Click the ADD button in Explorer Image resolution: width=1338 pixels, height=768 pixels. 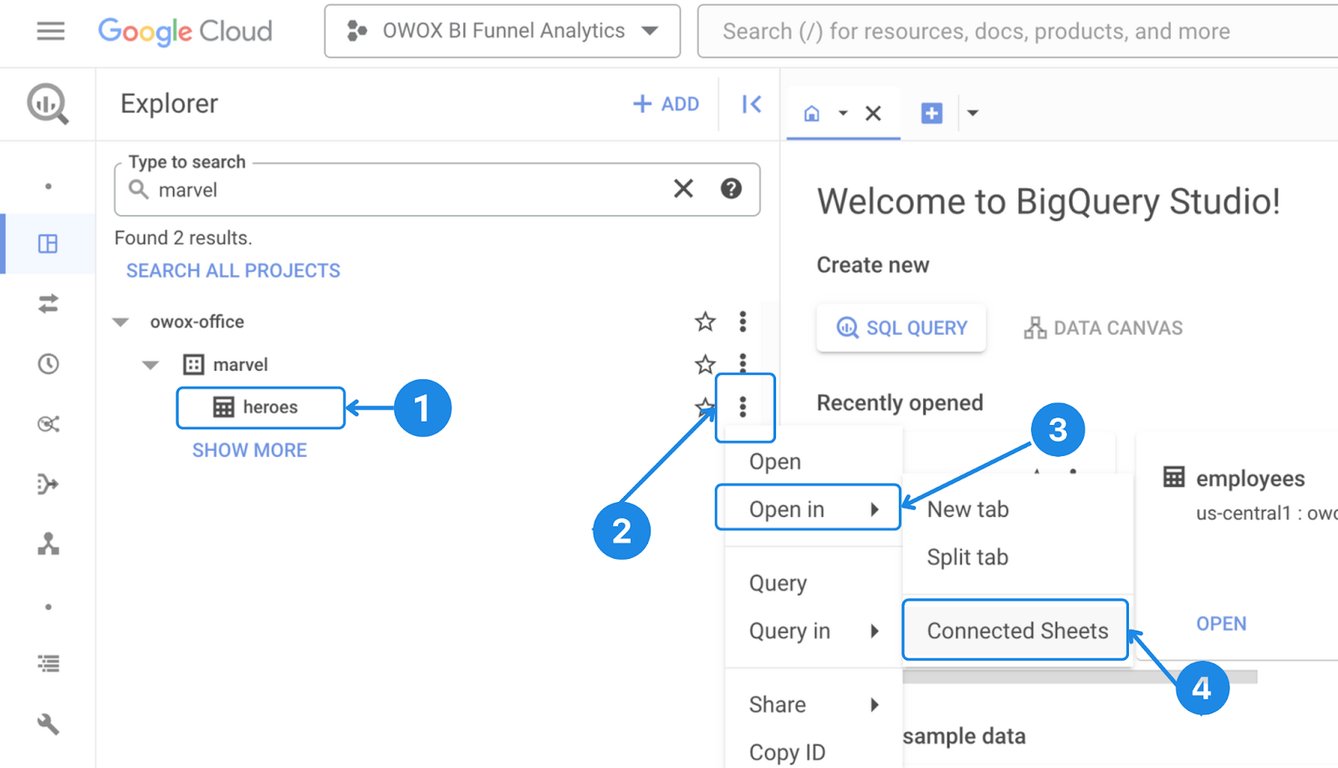point(666,104)
